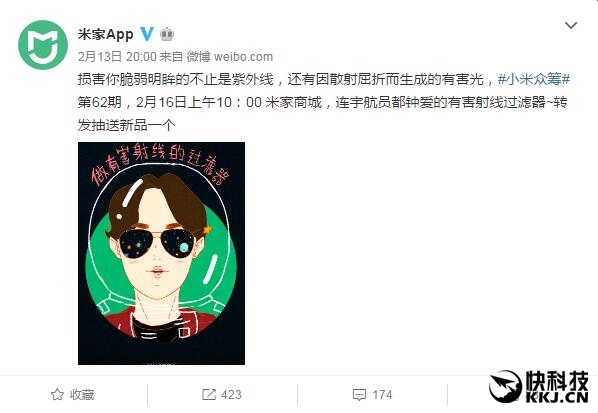Click the red handwritten caption in poster
Viewport: 598px width, 413px height.
pos(160,164)
